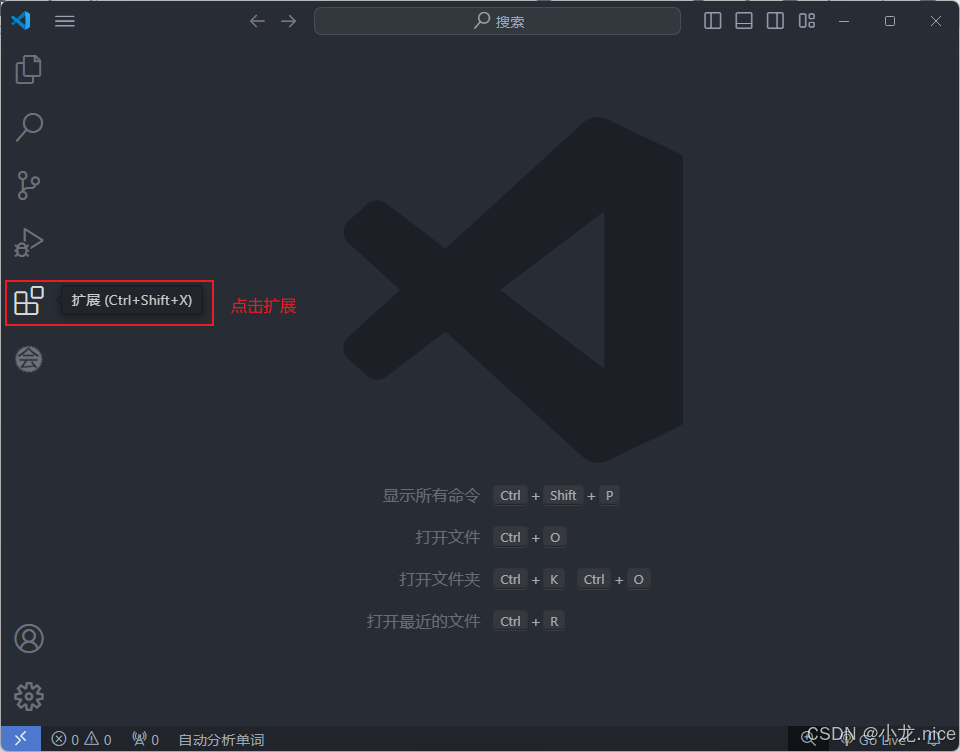Viewport: 960px width, 752px height.
Task: Click the 搜索 command center box
Action: 497,21
